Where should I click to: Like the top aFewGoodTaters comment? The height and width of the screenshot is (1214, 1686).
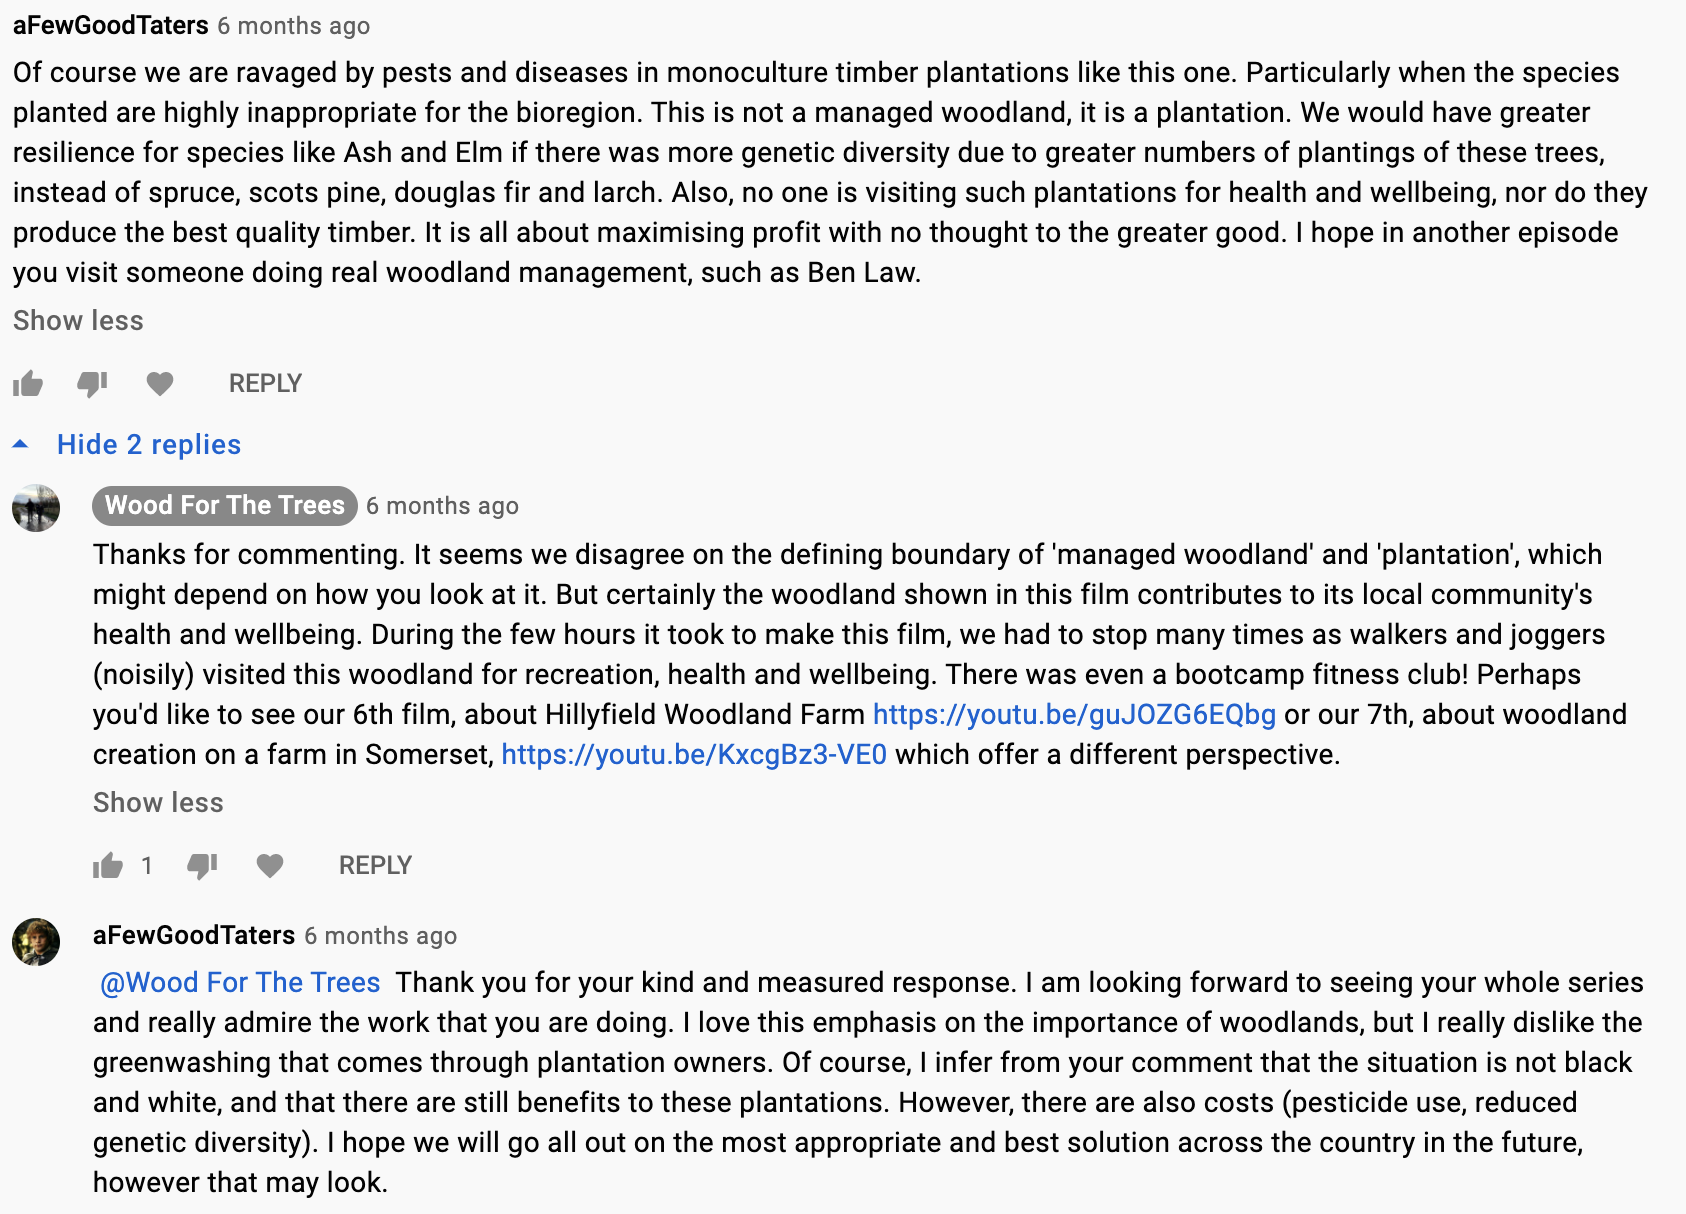pyautogui.click(x=28, y=384)
